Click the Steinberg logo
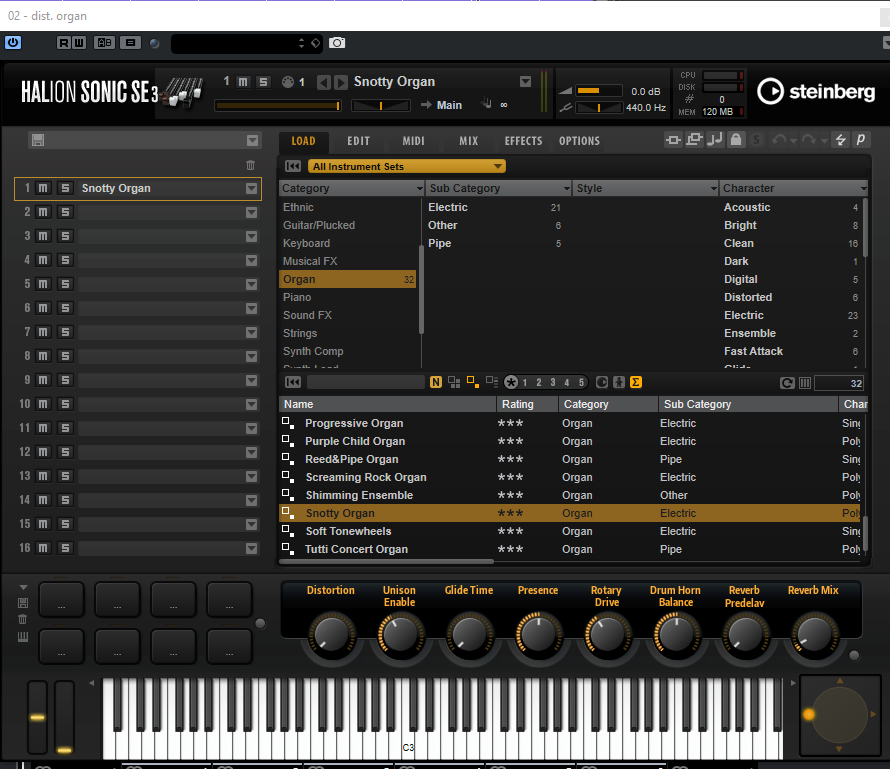The image size is (890, 769). pyautogui.click(x=816, y=91)
